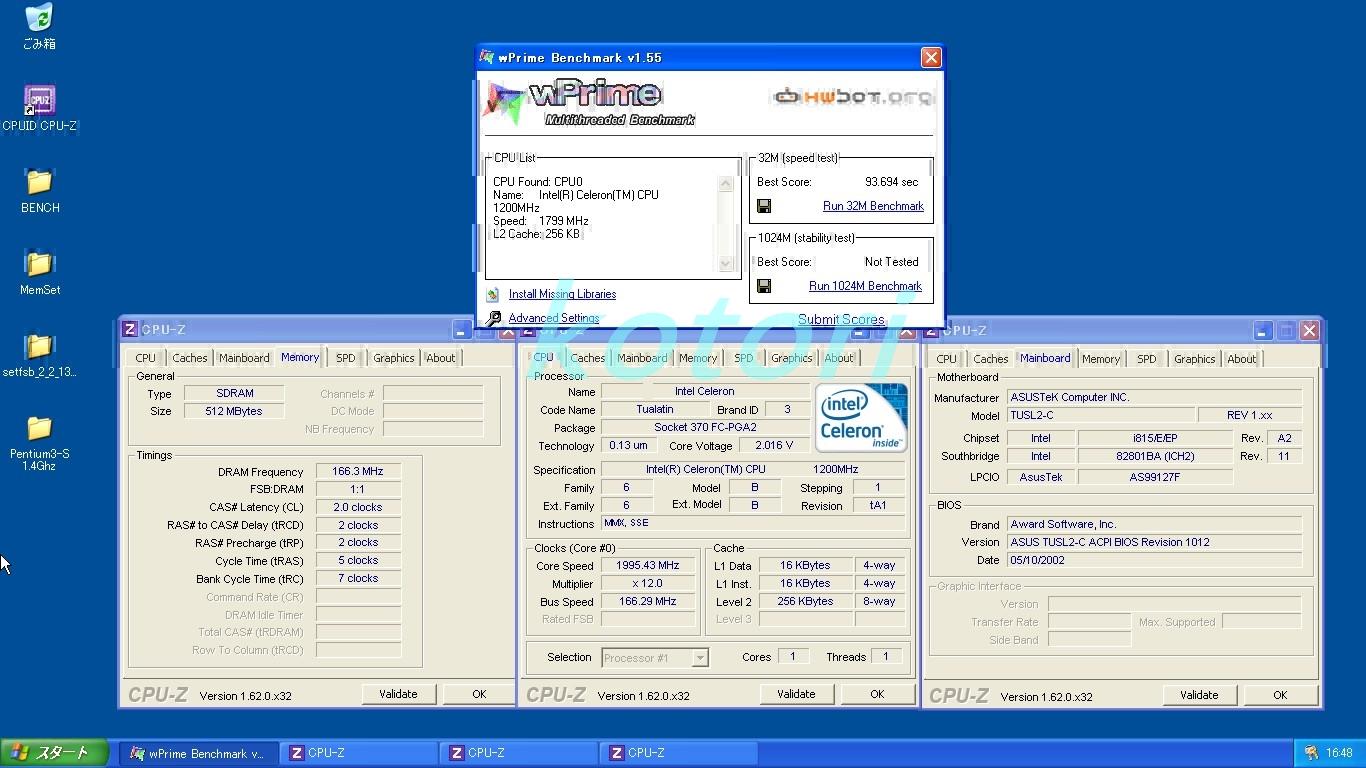This screenshot has height=768, width=1366.
Task: Select Memory tab in the Mainboard window
Action: click(x=1101, y=359)
